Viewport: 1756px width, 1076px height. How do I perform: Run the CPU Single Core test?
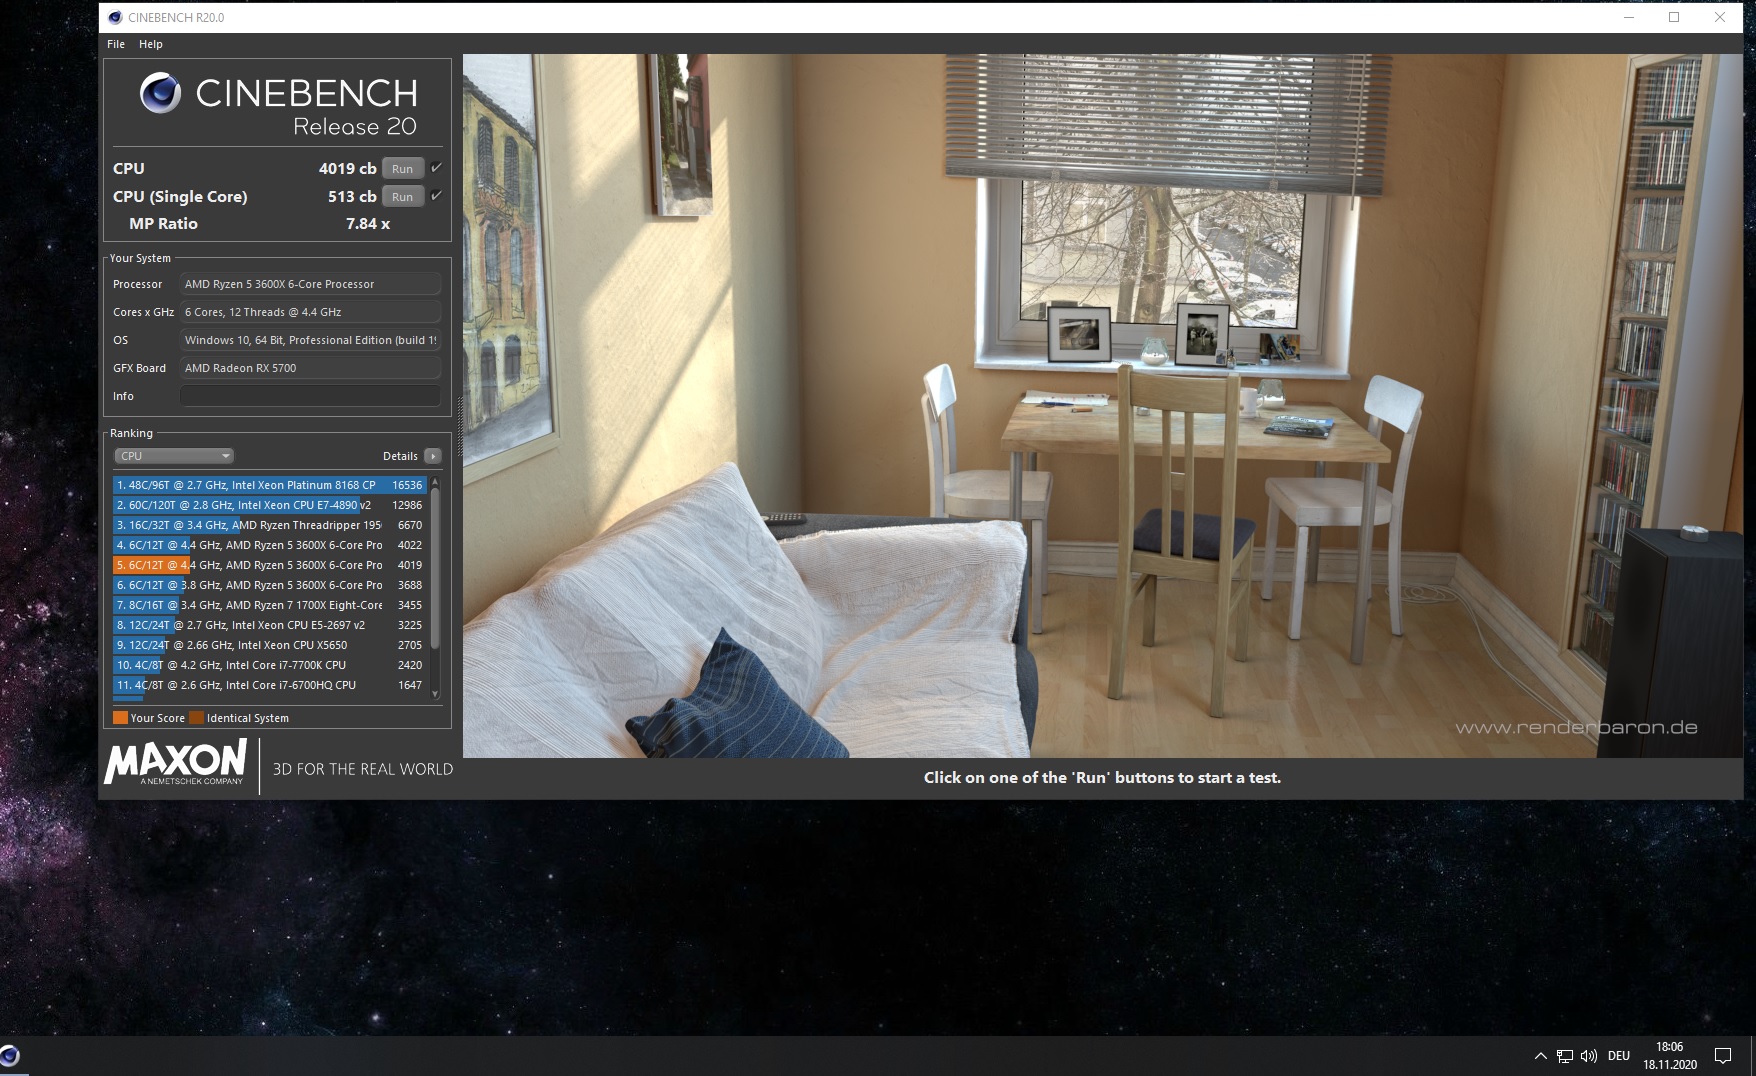pos(403,197)
